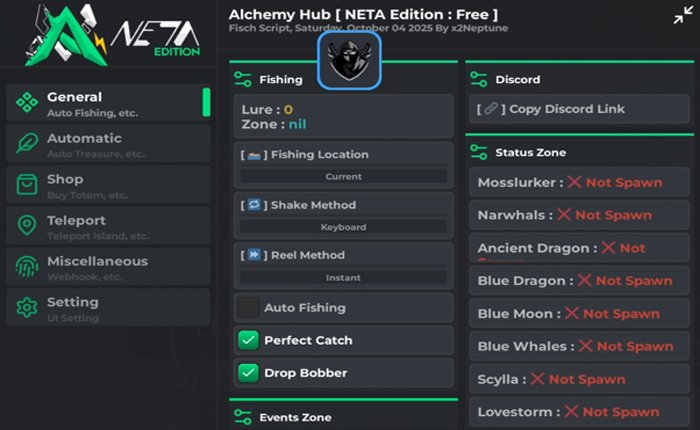
Task: Click the Status Zone sliders icon
Action: [478, 152]
